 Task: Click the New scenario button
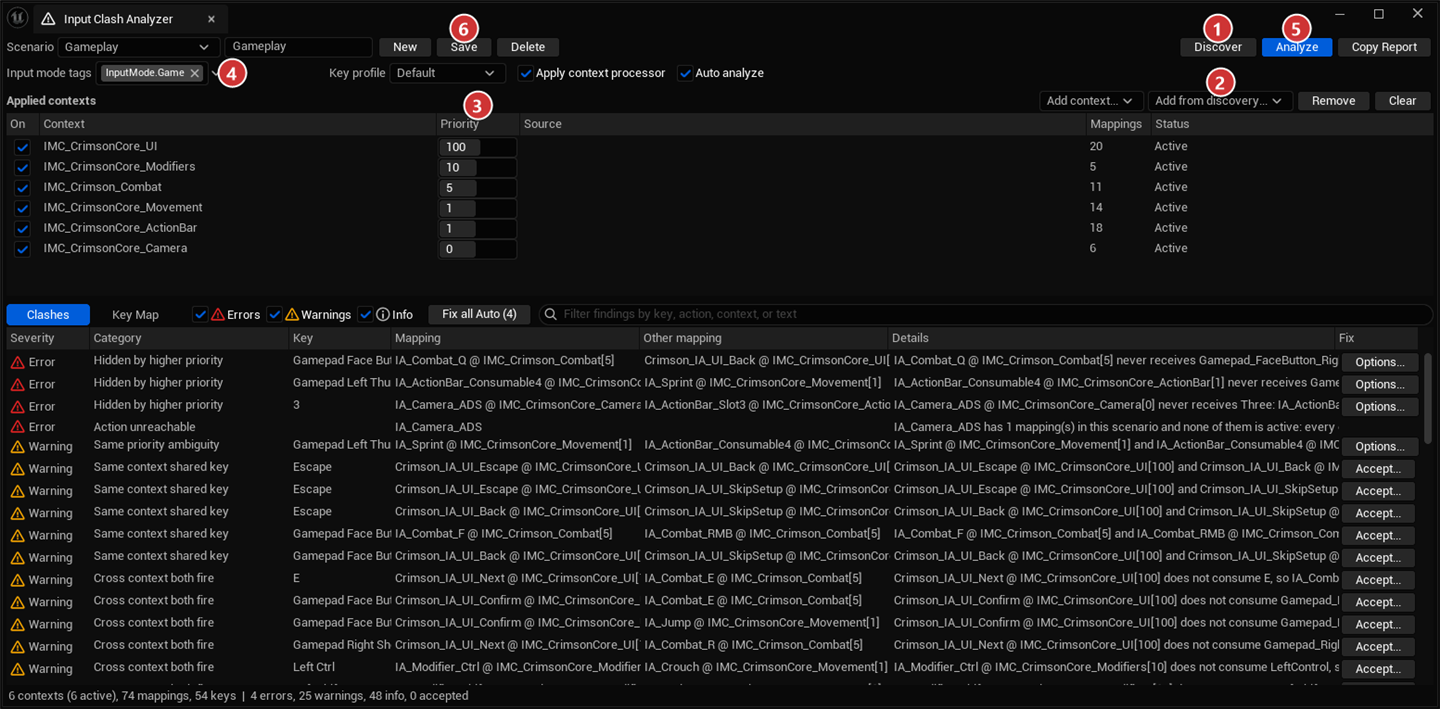pos(405,47)
